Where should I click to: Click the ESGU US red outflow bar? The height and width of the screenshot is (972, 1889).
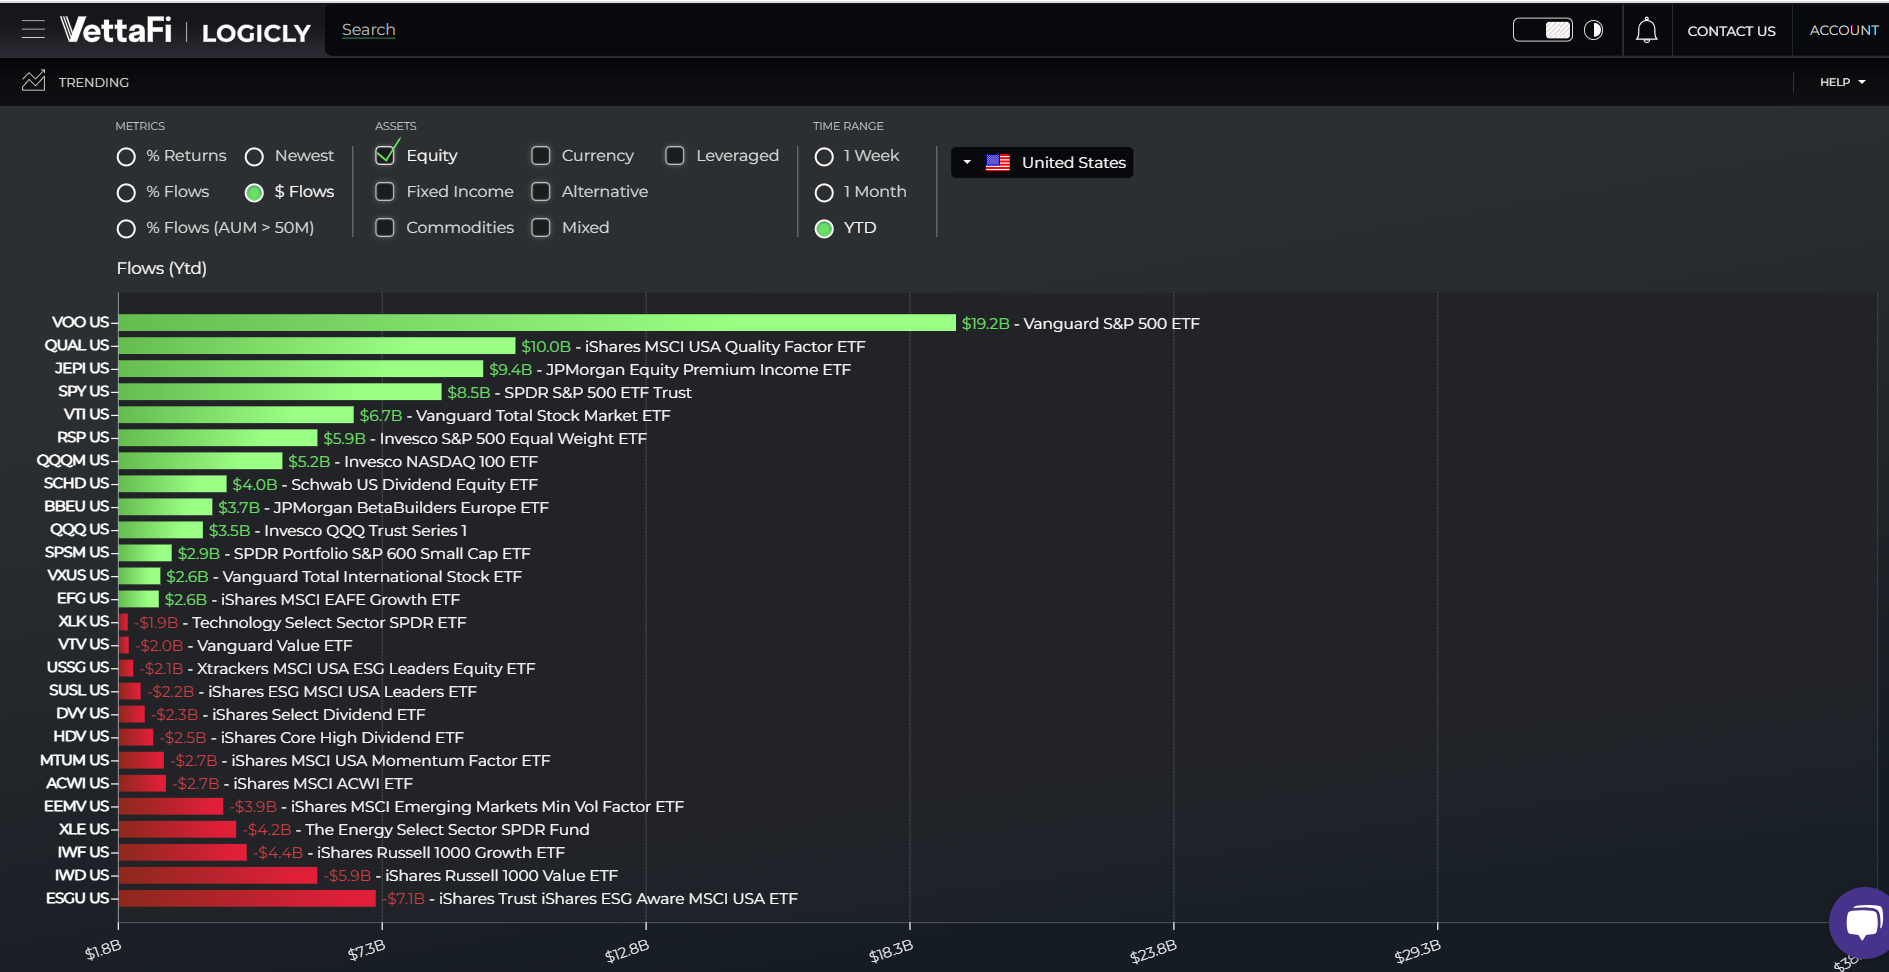[247, 898]
